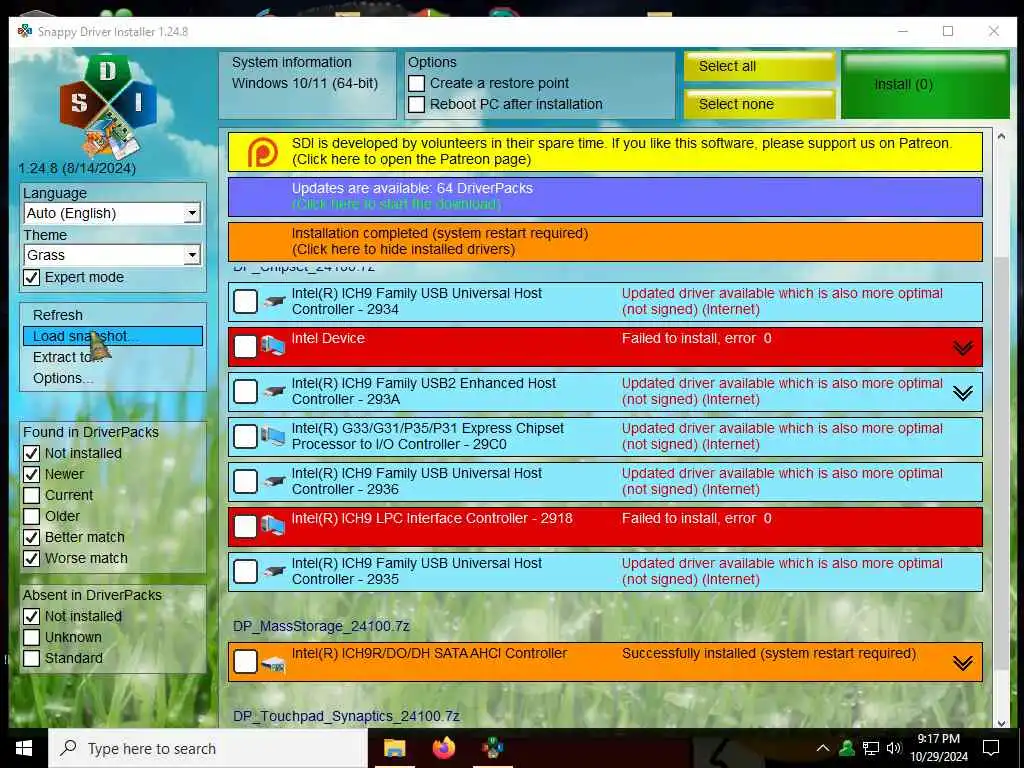Check the Standard filter checkbox
Image resolution: width=1024 pixels, height=768 pixels.
(x=31, y=658)
